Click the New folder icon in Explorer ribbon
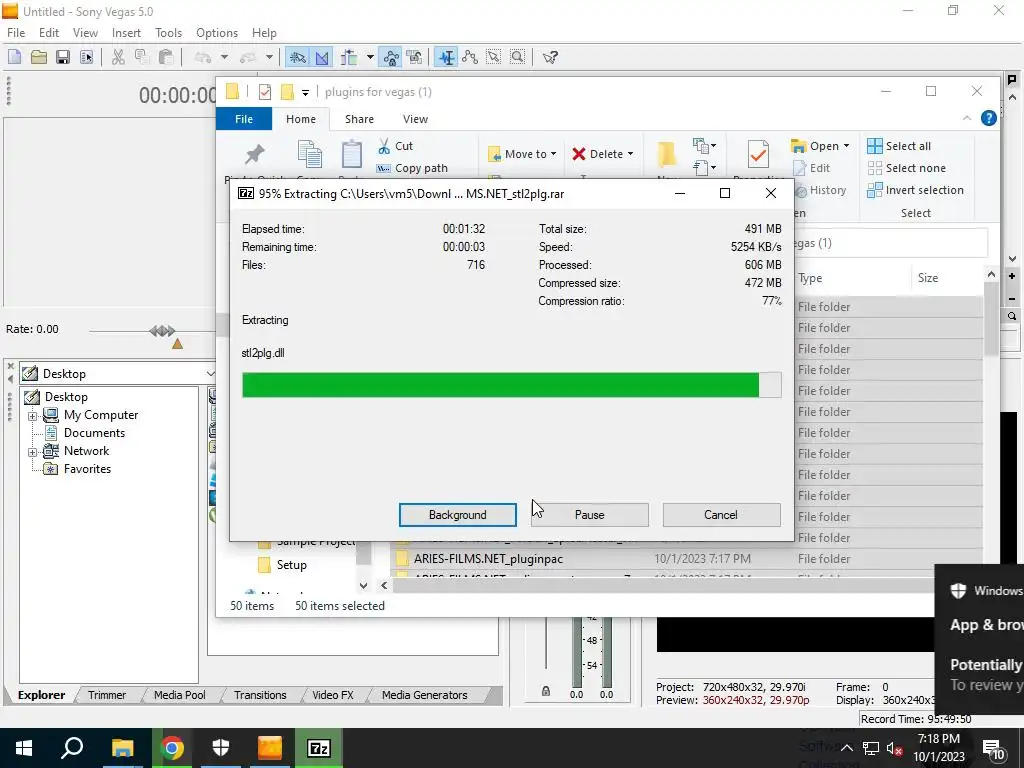Screen dimensions: 1024x768 tap(667, 155)
